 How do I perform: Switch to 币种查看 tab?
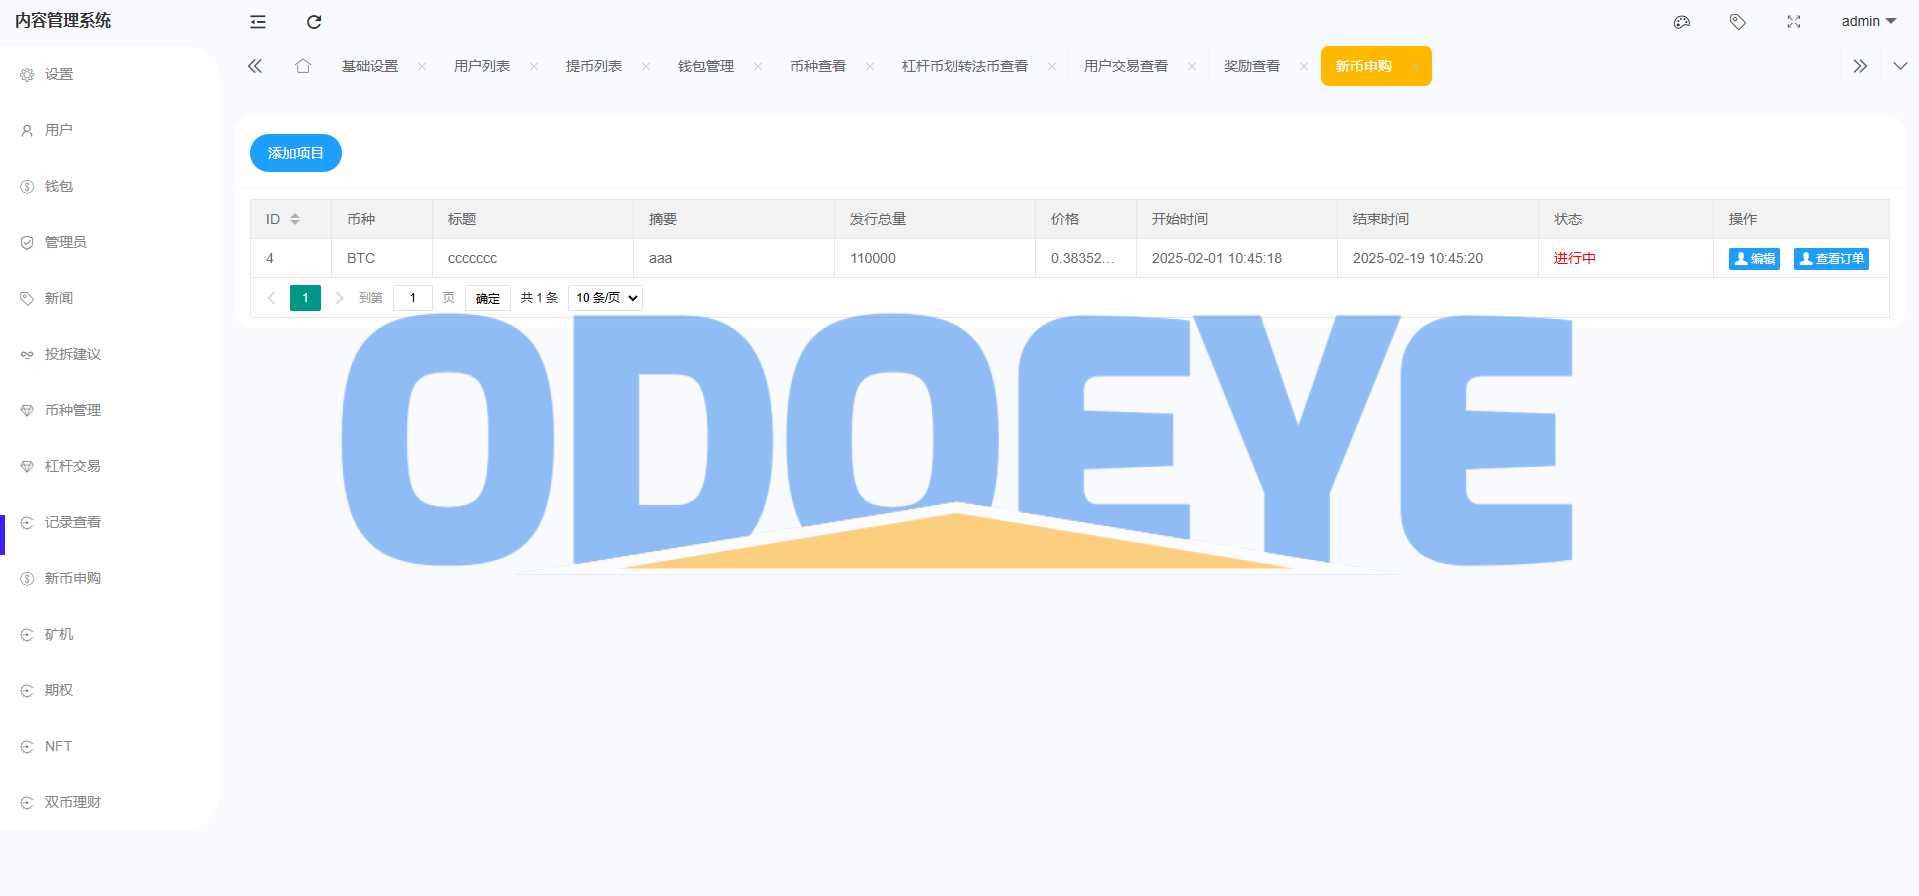[818, 66]
